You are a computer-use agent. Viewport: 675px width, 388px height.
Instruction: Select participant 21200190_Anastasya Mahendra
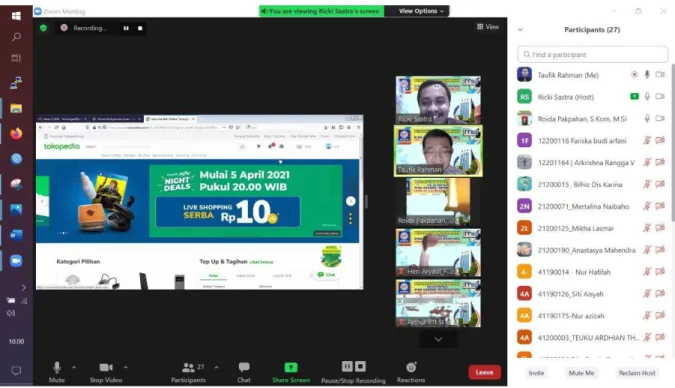[x=592, y=250]
